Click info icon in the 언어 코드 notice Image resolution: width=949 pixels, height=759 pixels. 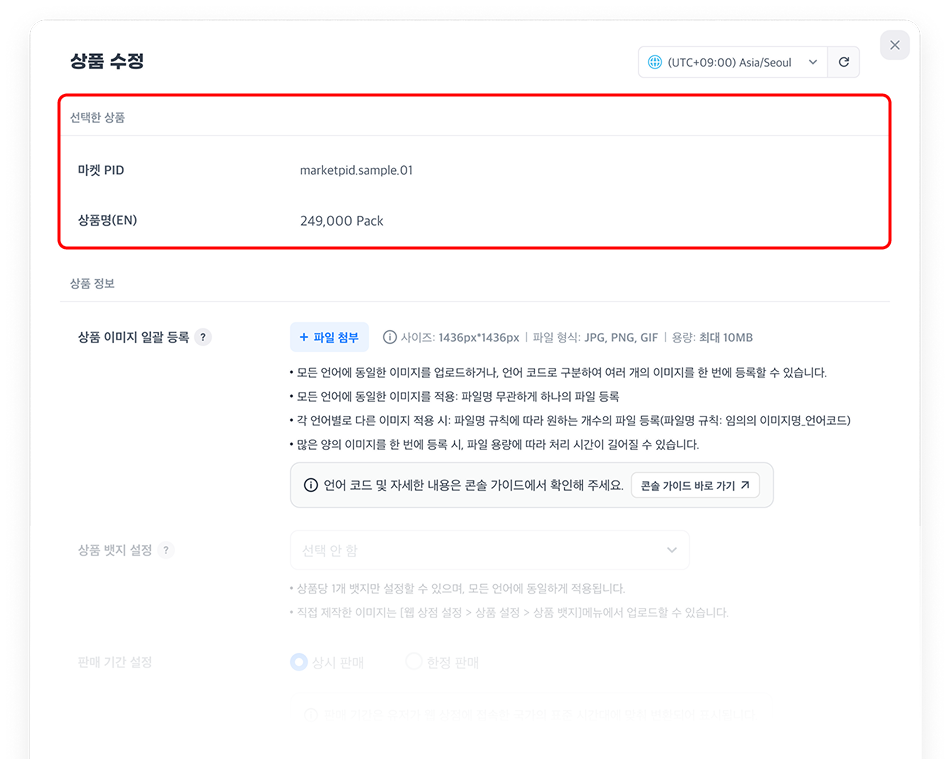[x=311, y=486]
